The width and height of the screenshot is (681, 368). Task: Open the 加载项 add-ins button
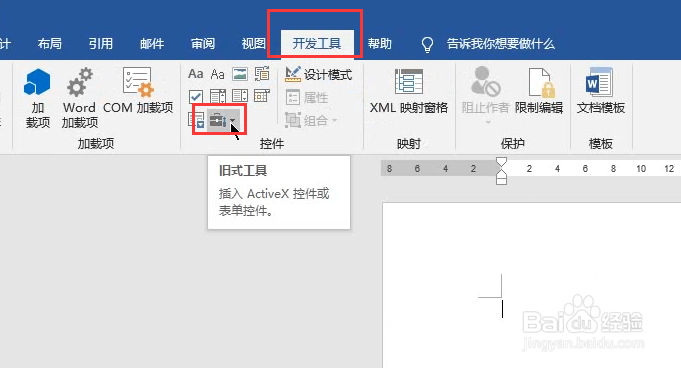(x=37, y=98)
